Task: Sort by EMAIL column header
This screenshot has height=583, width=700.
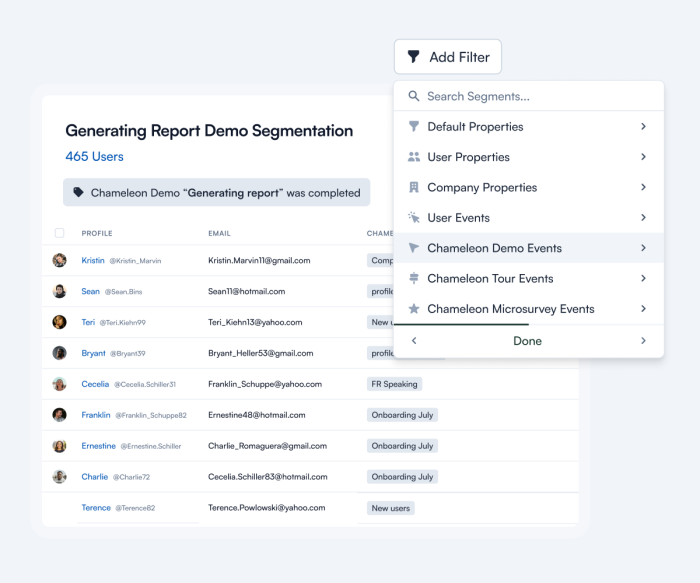Action: click(219, 233)
